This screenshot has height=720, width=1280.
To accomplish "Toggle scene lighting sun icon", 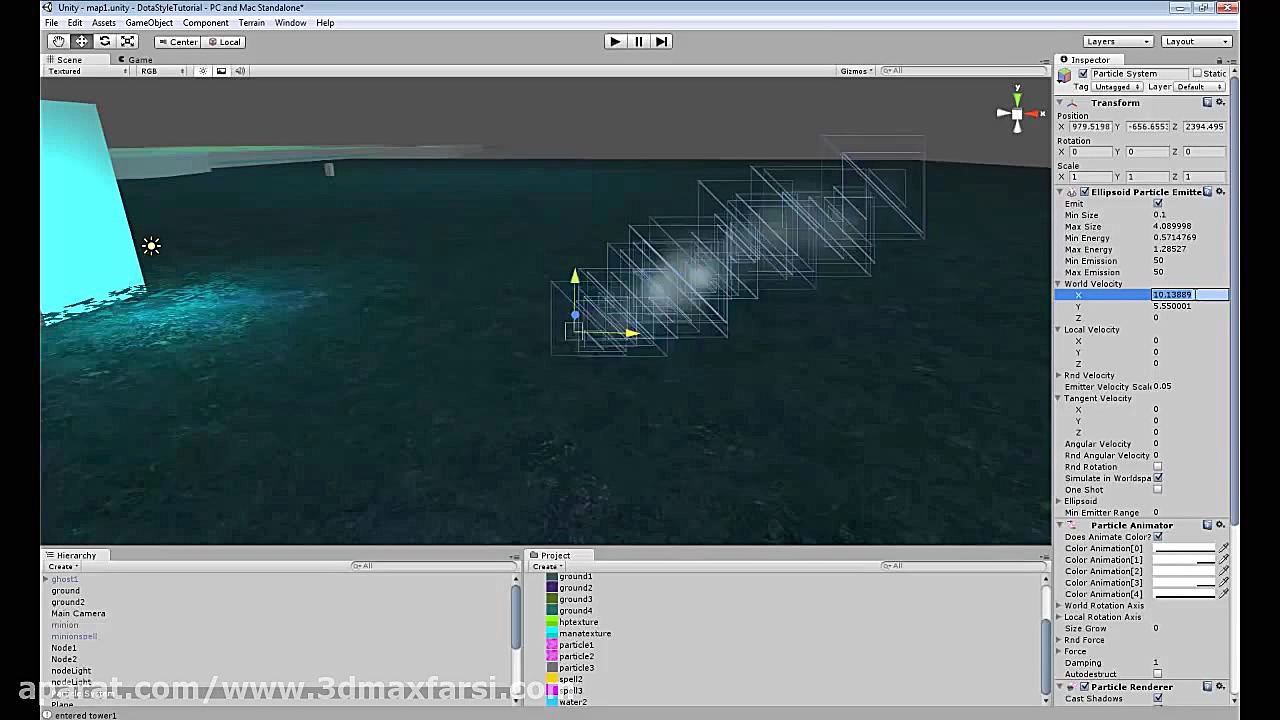I will (203, 71).
